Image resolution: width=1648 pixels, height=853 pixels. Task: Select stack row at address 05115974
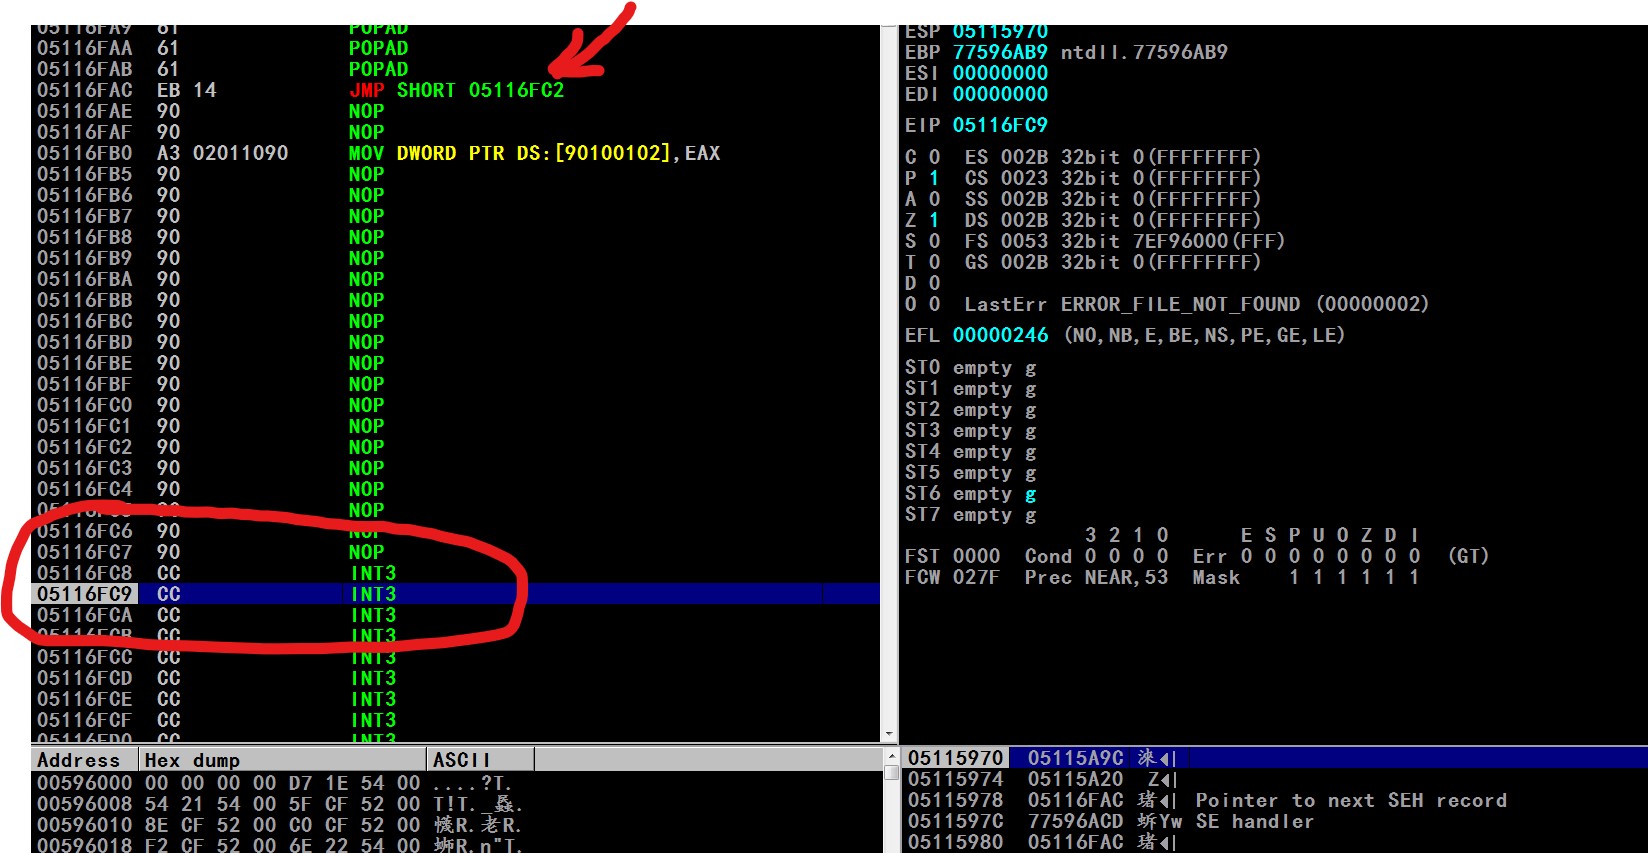tap(1275, 779)
